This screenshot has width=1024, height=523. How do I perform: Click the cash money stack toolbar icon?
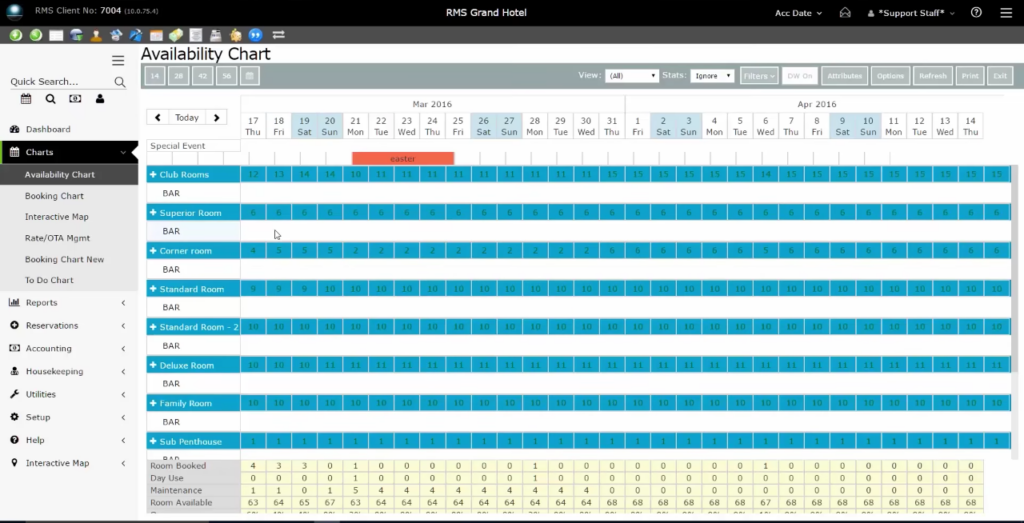(x=176, y=35)
